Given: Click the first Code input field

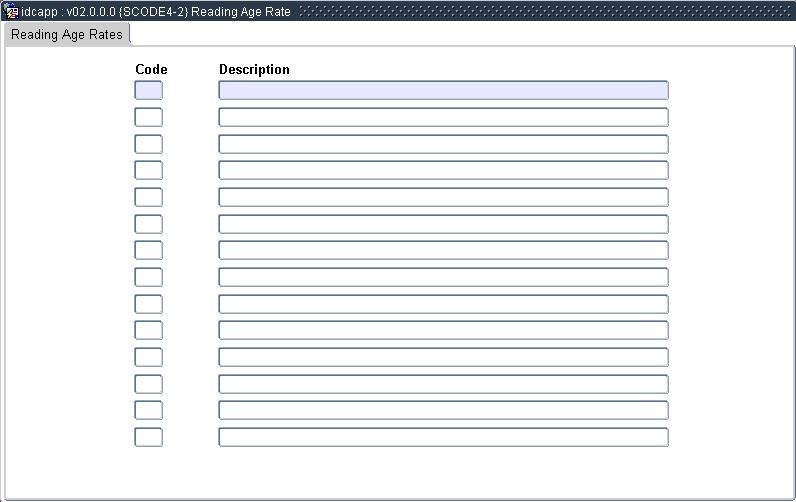Looking at the screenshot, I should [148, 90].
